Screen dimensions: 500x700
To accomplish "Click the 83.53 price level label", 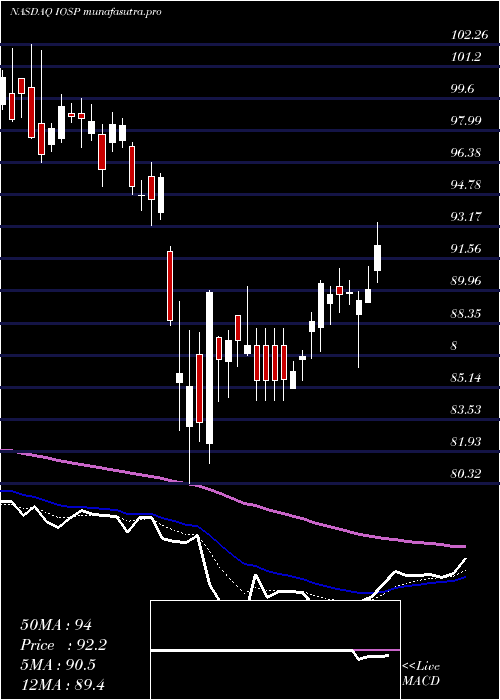I will [x=467, y=409].
